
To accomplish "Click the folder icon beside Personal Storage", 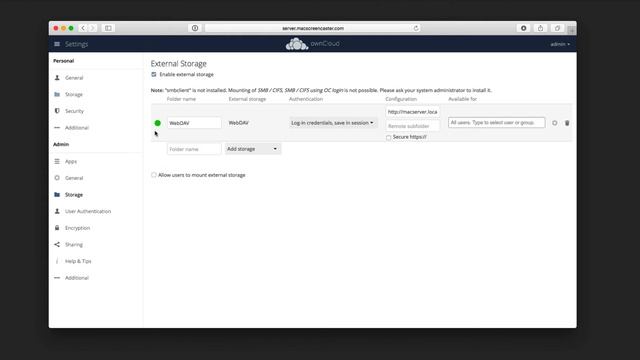I will click(57, 94).
